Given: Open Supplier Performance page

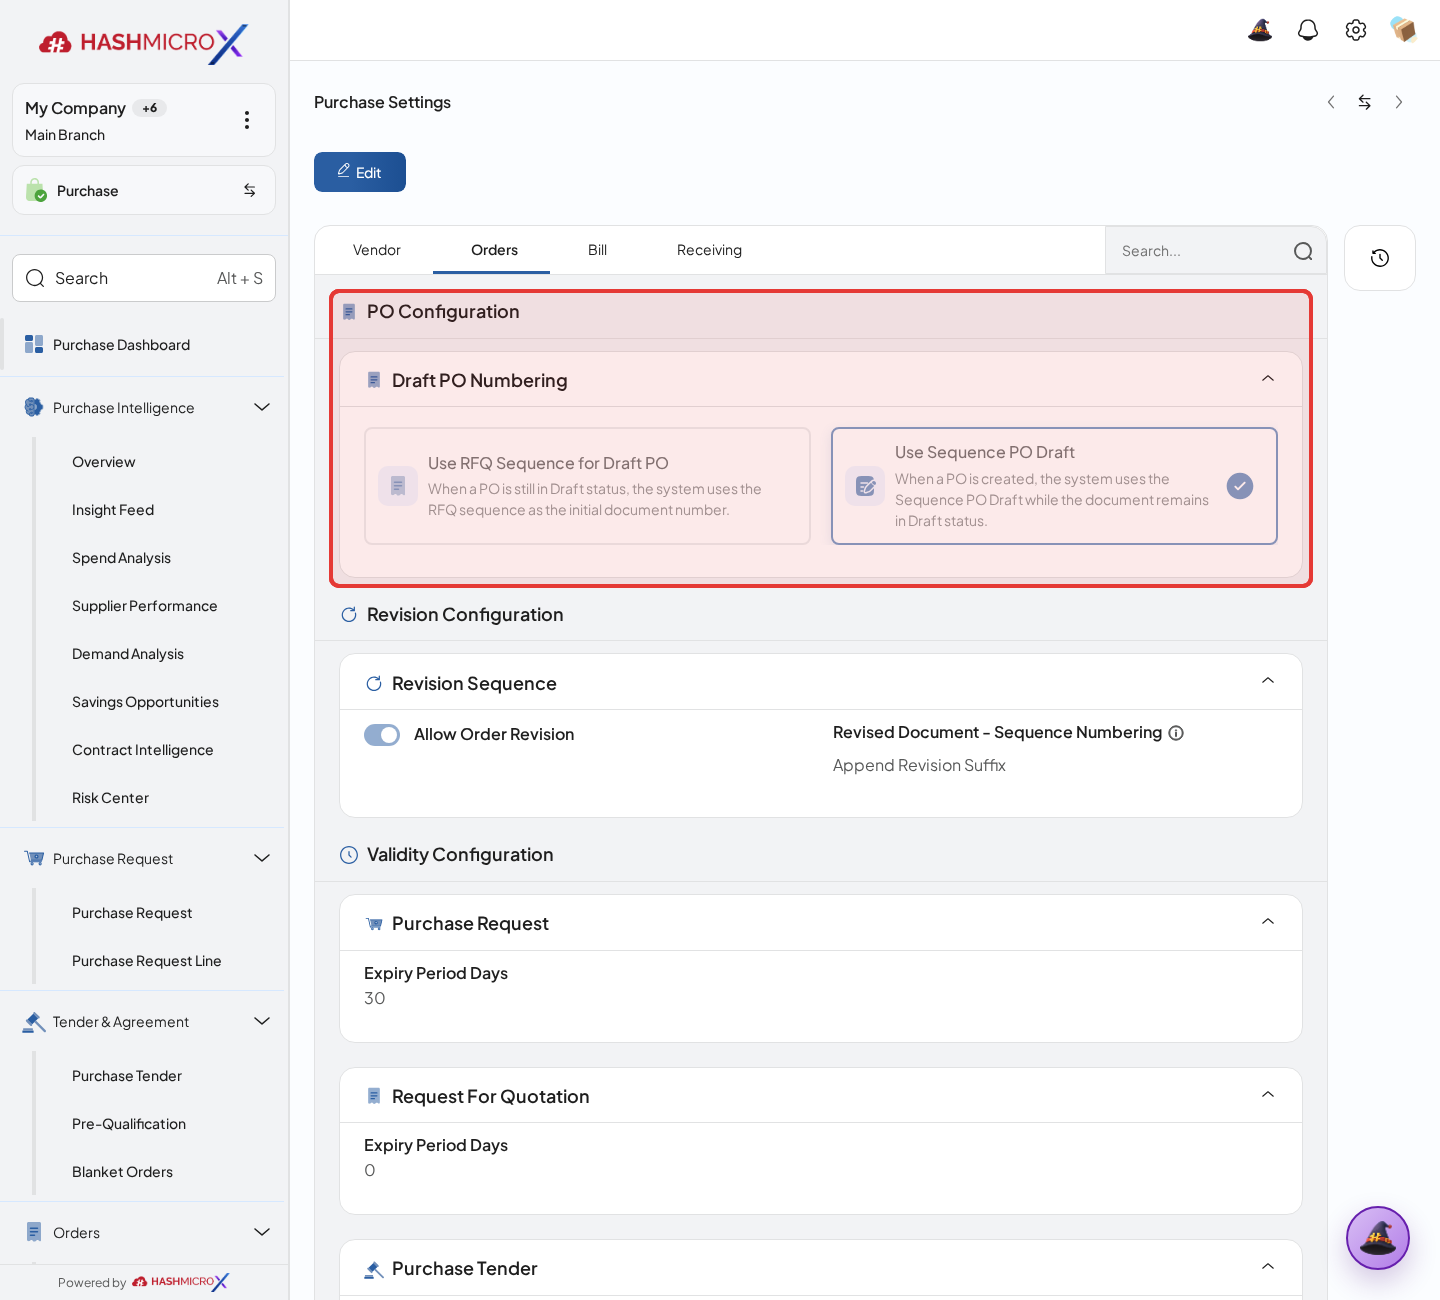Looking at the screenshot, I should click(144, 606).
